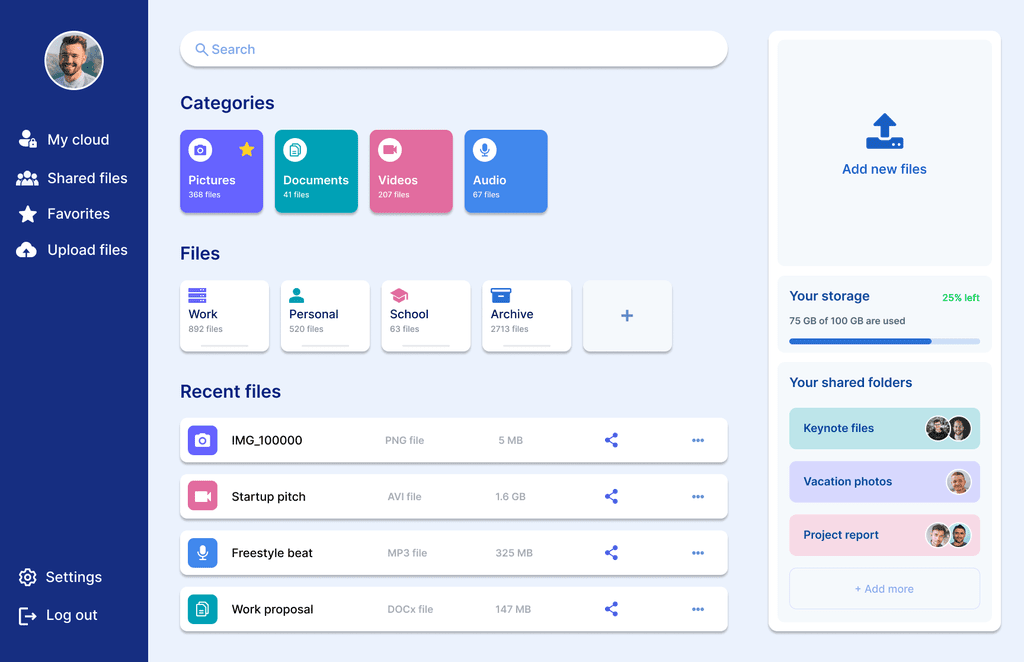This screenshot has width=1024, height=662.
Task: Click the avatar on Vacation photos folder
Action: pos(959,482)
